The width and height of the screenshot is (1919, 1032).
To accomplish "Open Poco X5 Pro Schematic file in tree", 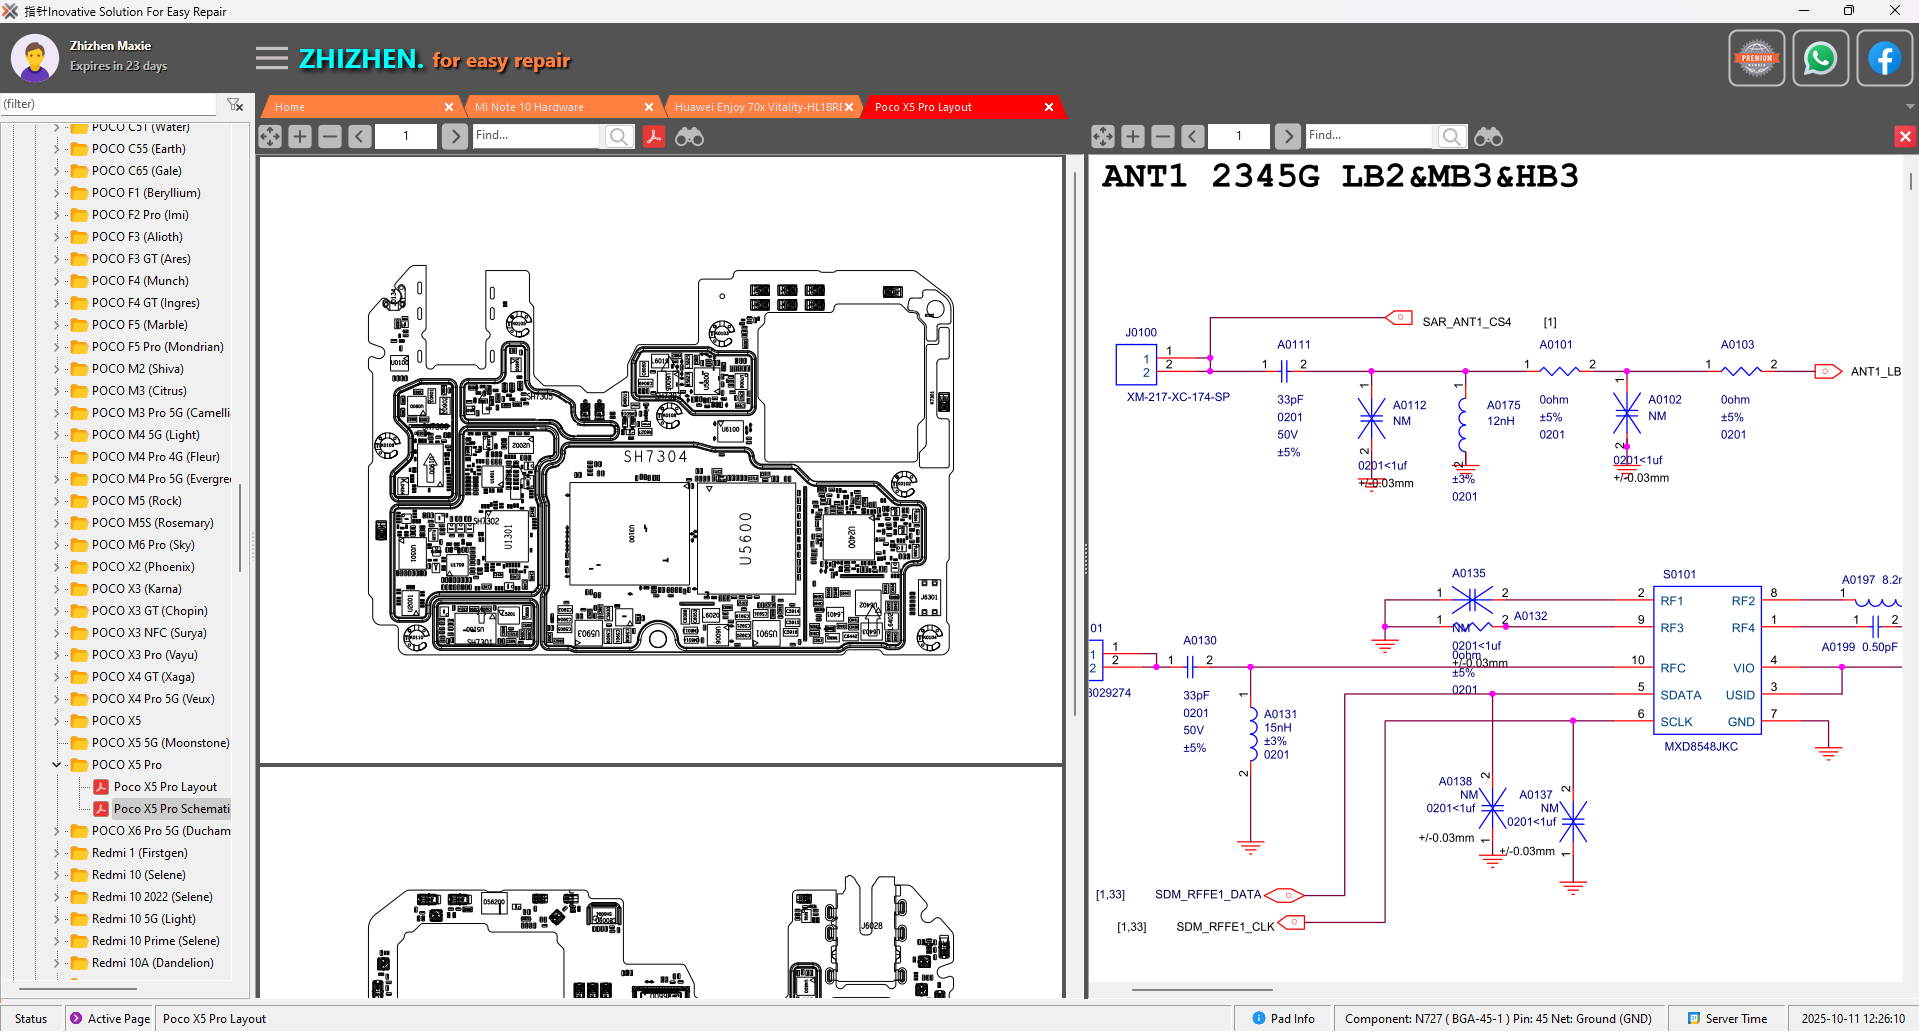I will tap(171, 809).
